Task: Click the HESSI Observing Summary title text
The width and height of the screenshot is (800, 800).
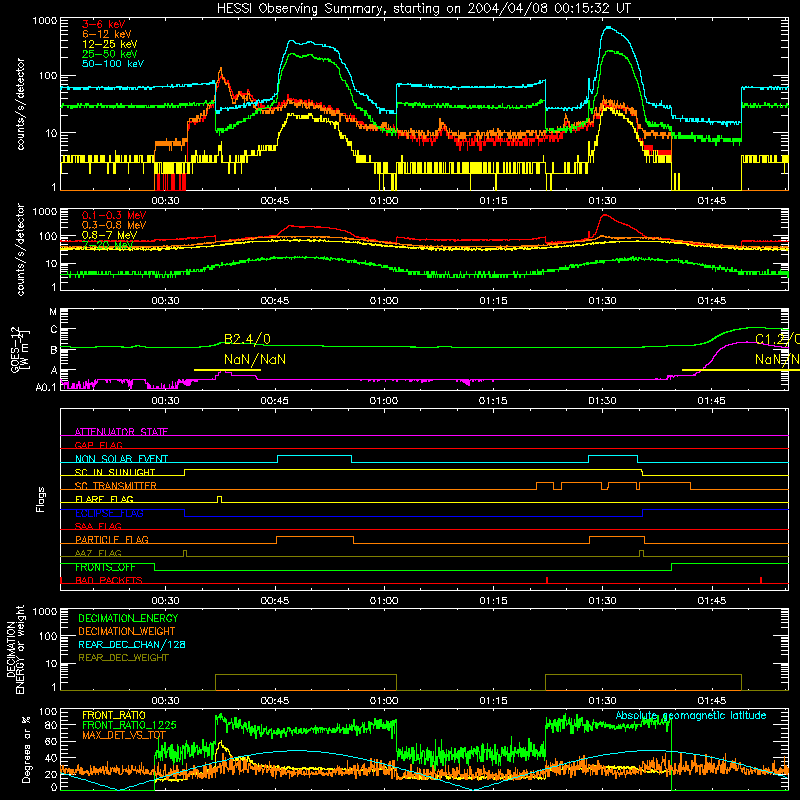Action: click(423, 8)
